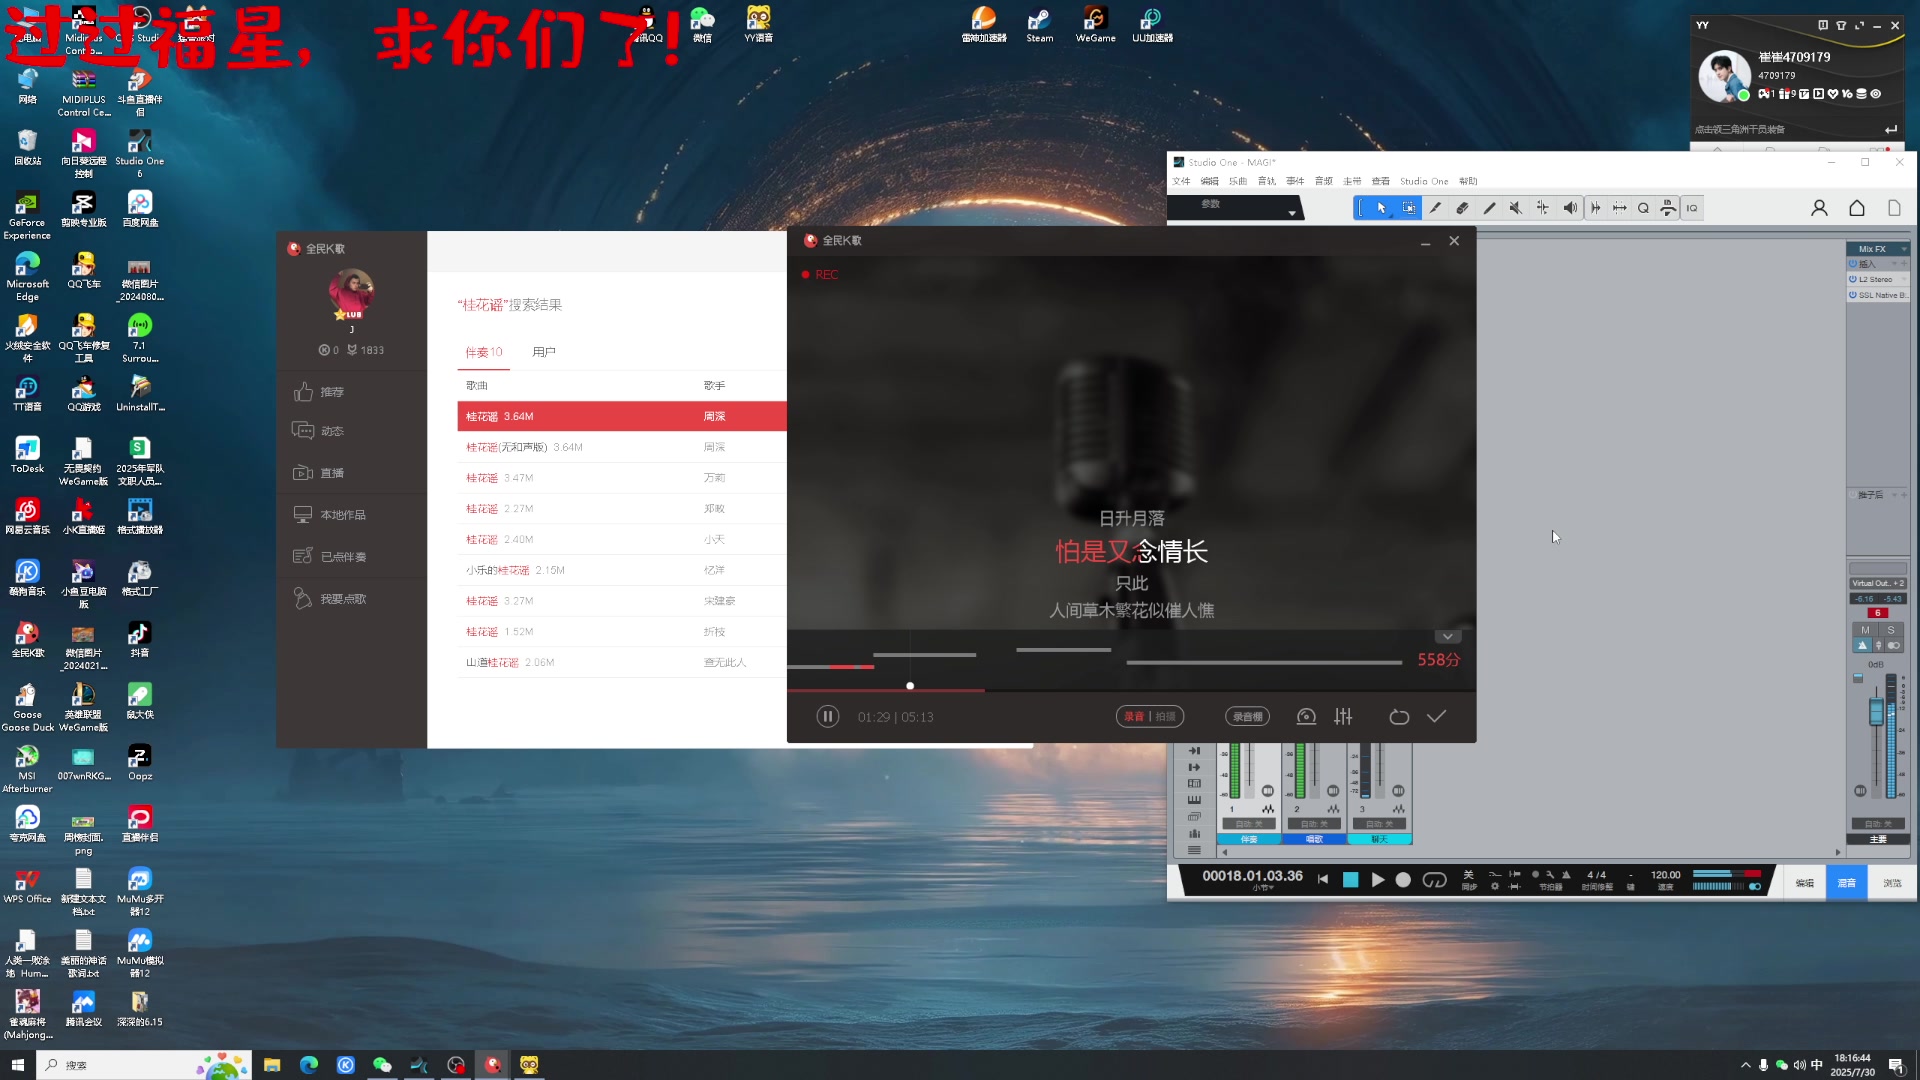Toggle the IQ input quantize button
This screenshot has height=1080, width=1920.
click(x=1692, y=208)
